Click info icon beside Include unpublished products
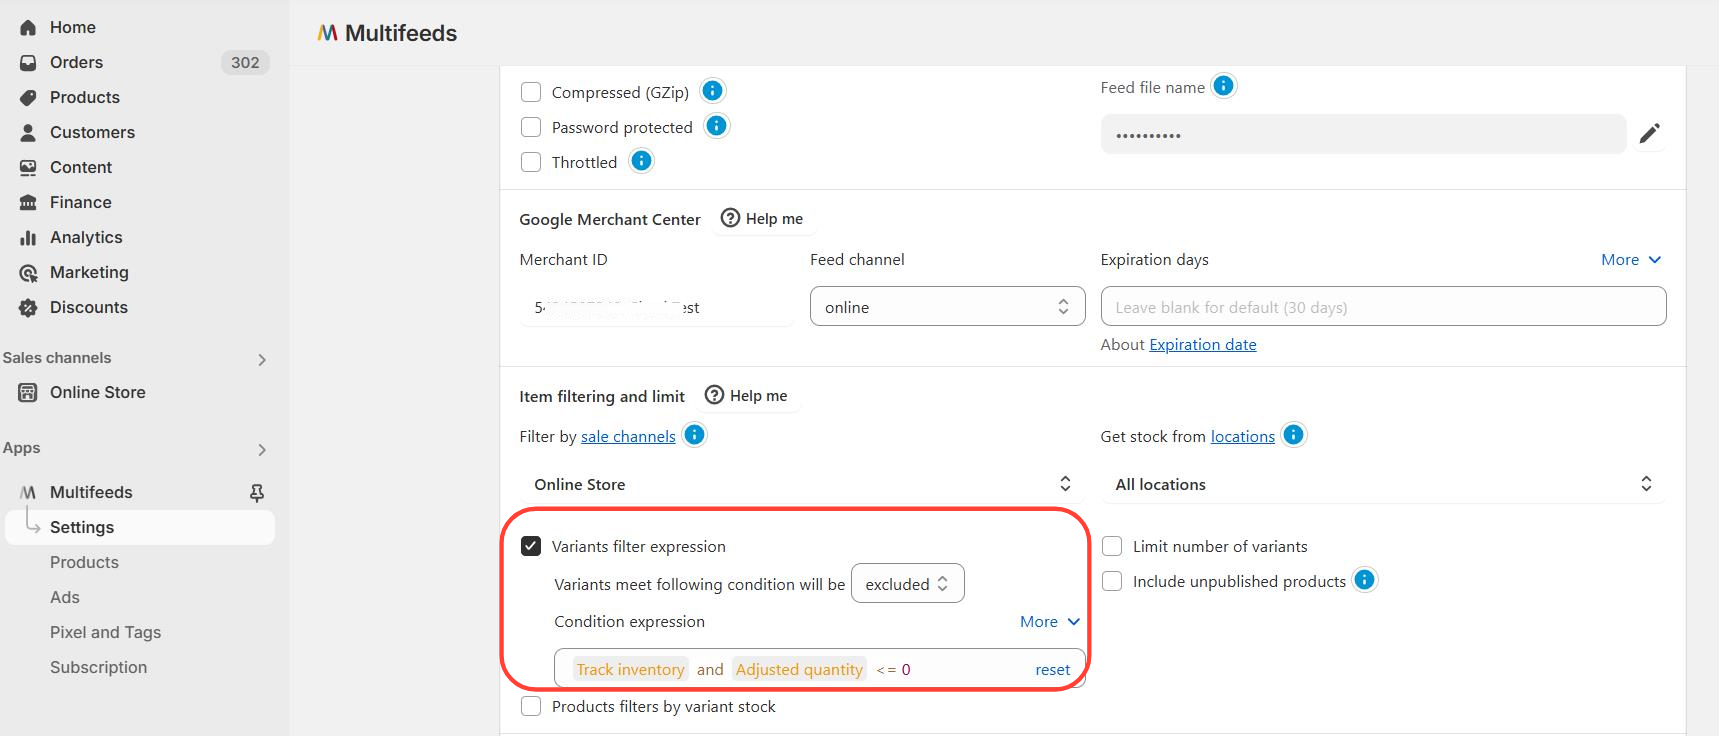 [1364, 580]
